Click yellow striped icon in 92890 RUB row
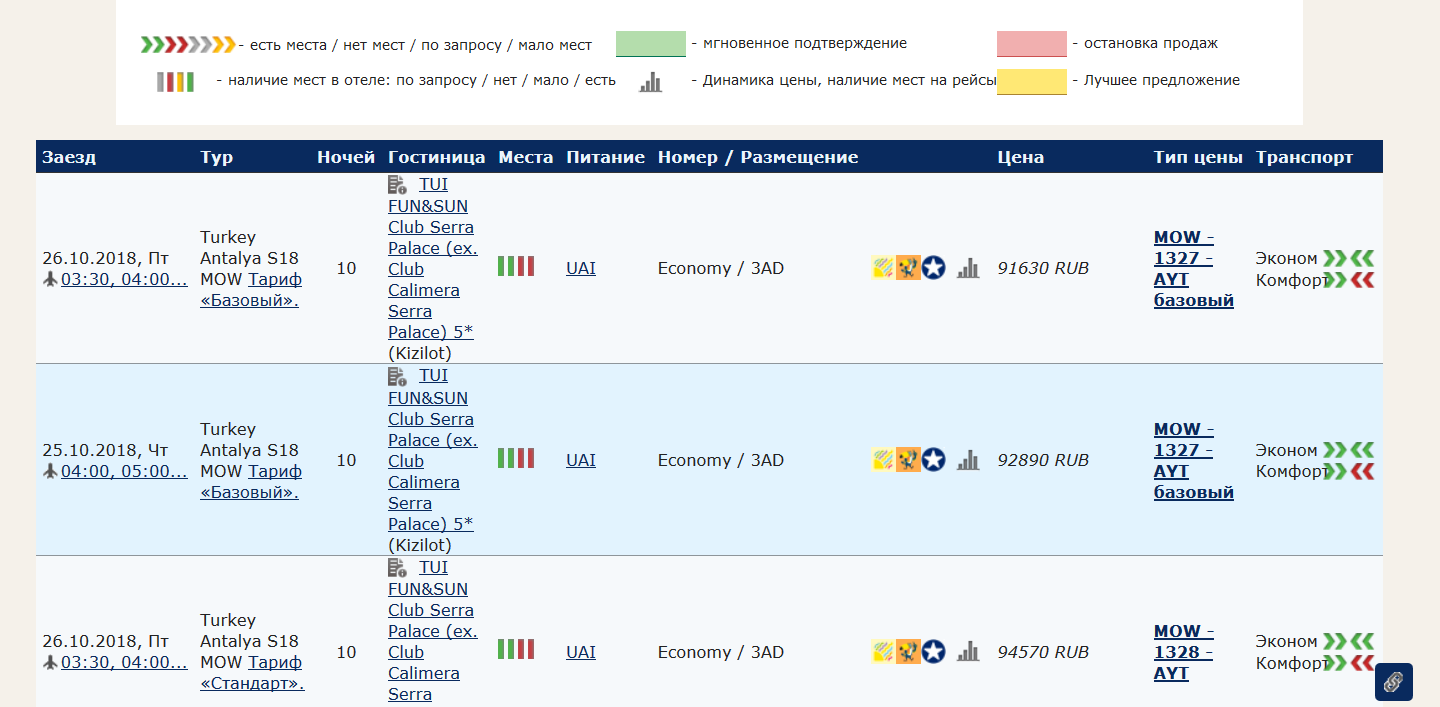The height and width of the screenshot is (707, 1440). (x=883, y=459)
